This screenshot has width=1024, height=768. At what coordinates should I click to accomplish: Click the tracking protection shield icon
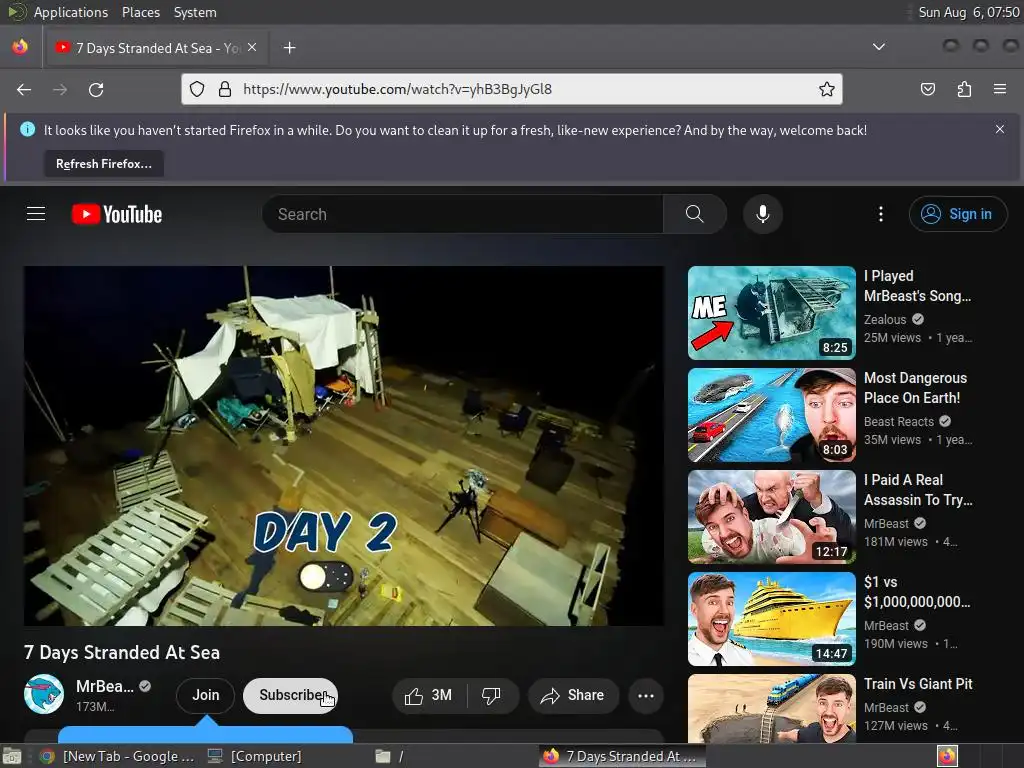click(x=197, y=89)
